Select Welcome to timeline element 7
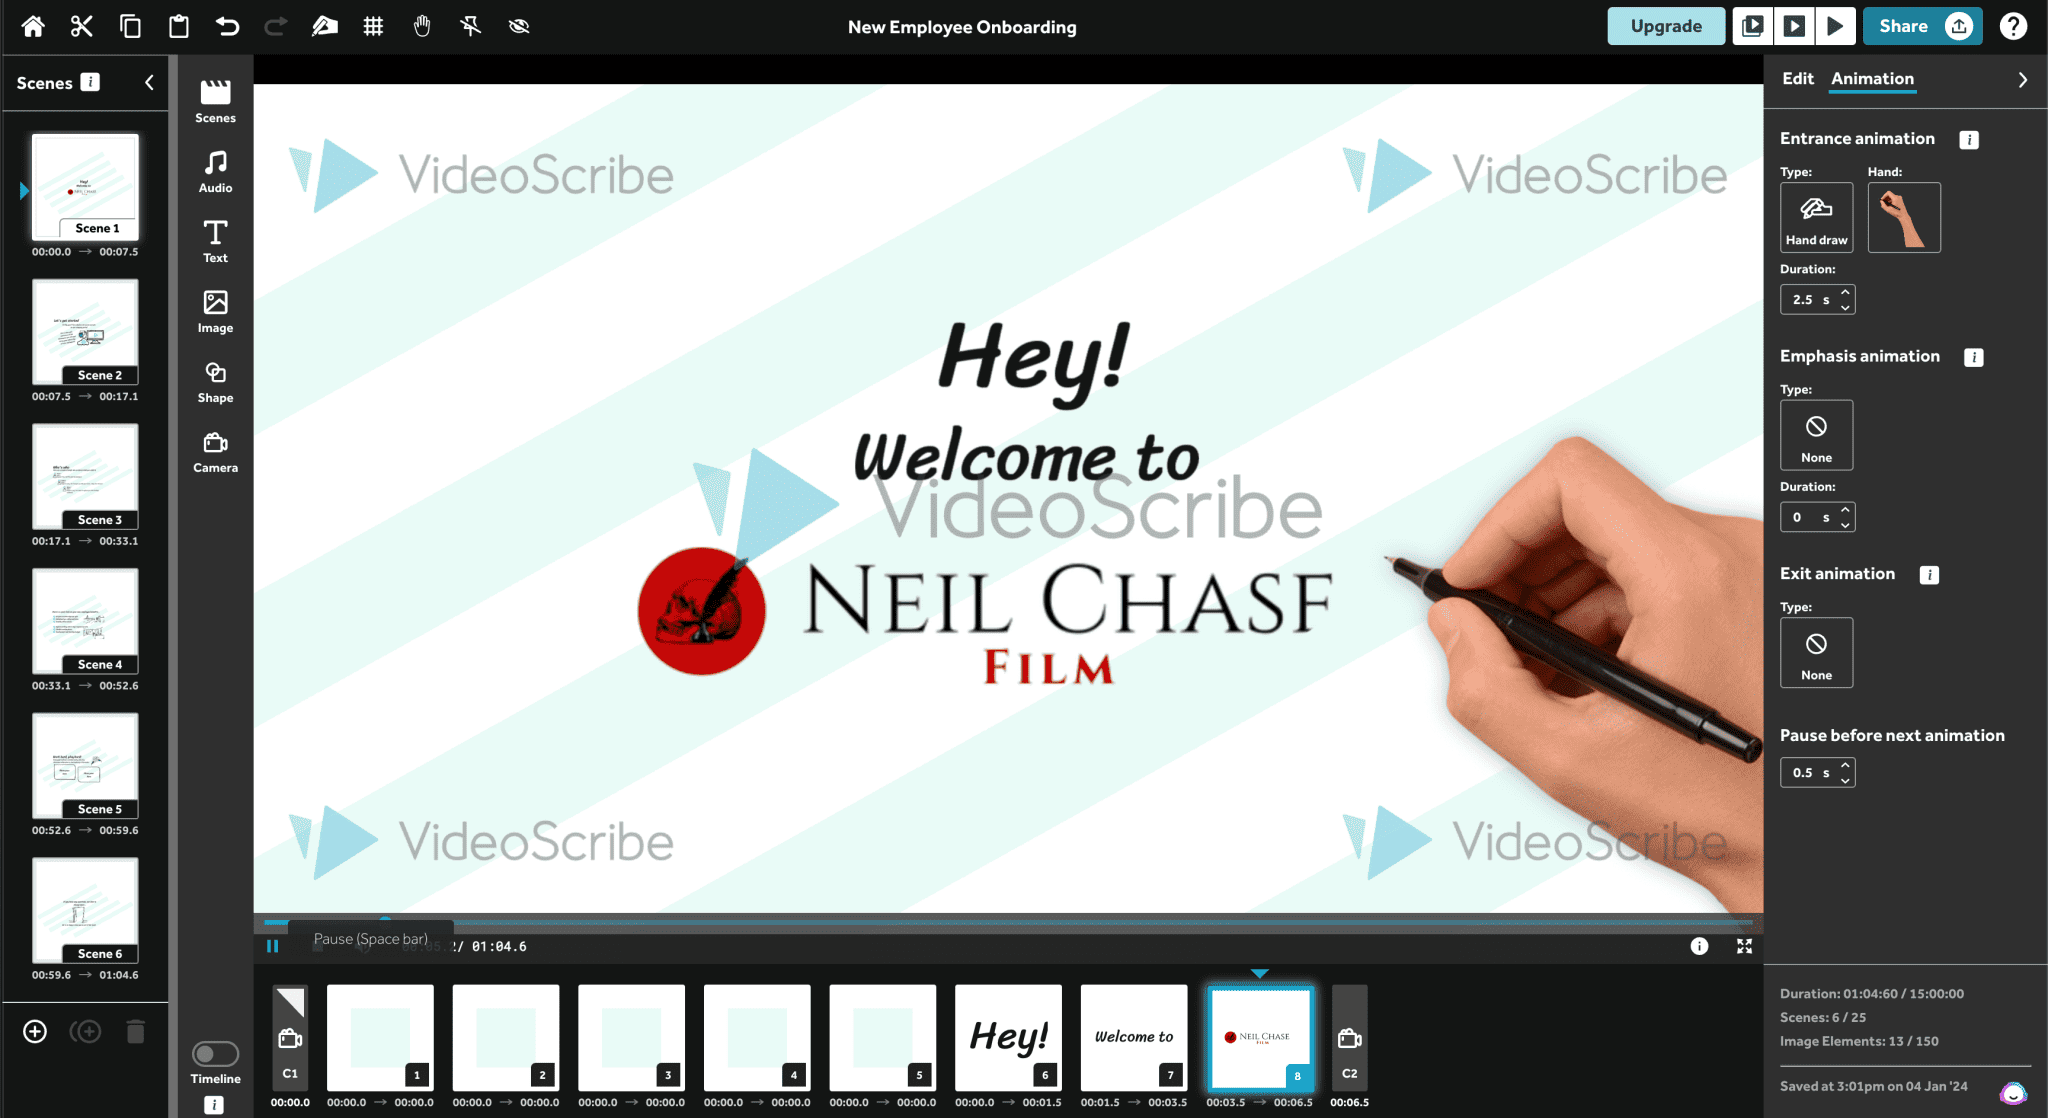Image resolution: width=2048 pixels, height=1118 pixels. pos(1134,1037)
